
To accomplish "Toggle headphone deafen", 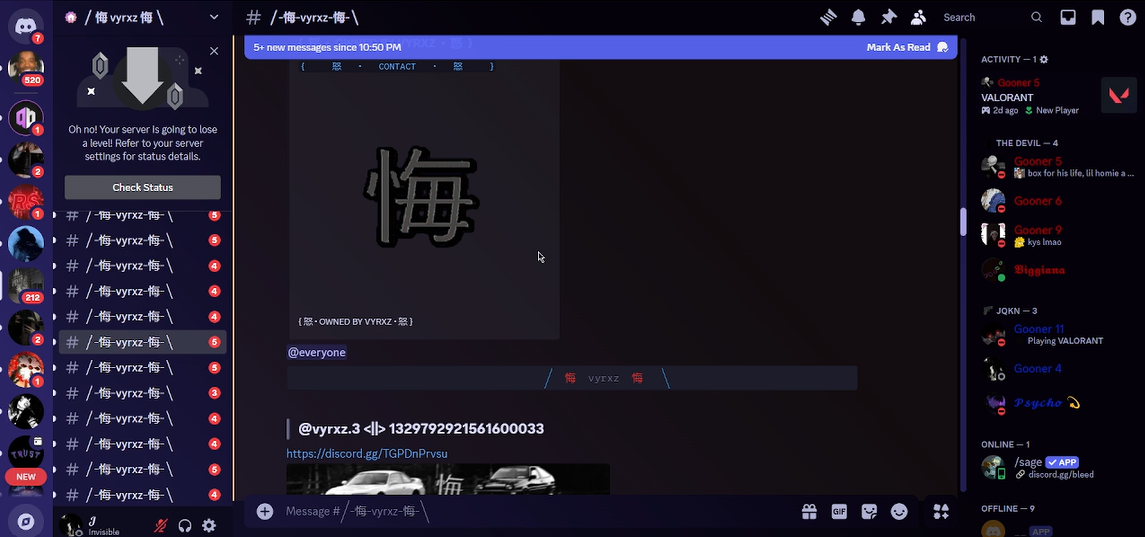I will point(185,525).
